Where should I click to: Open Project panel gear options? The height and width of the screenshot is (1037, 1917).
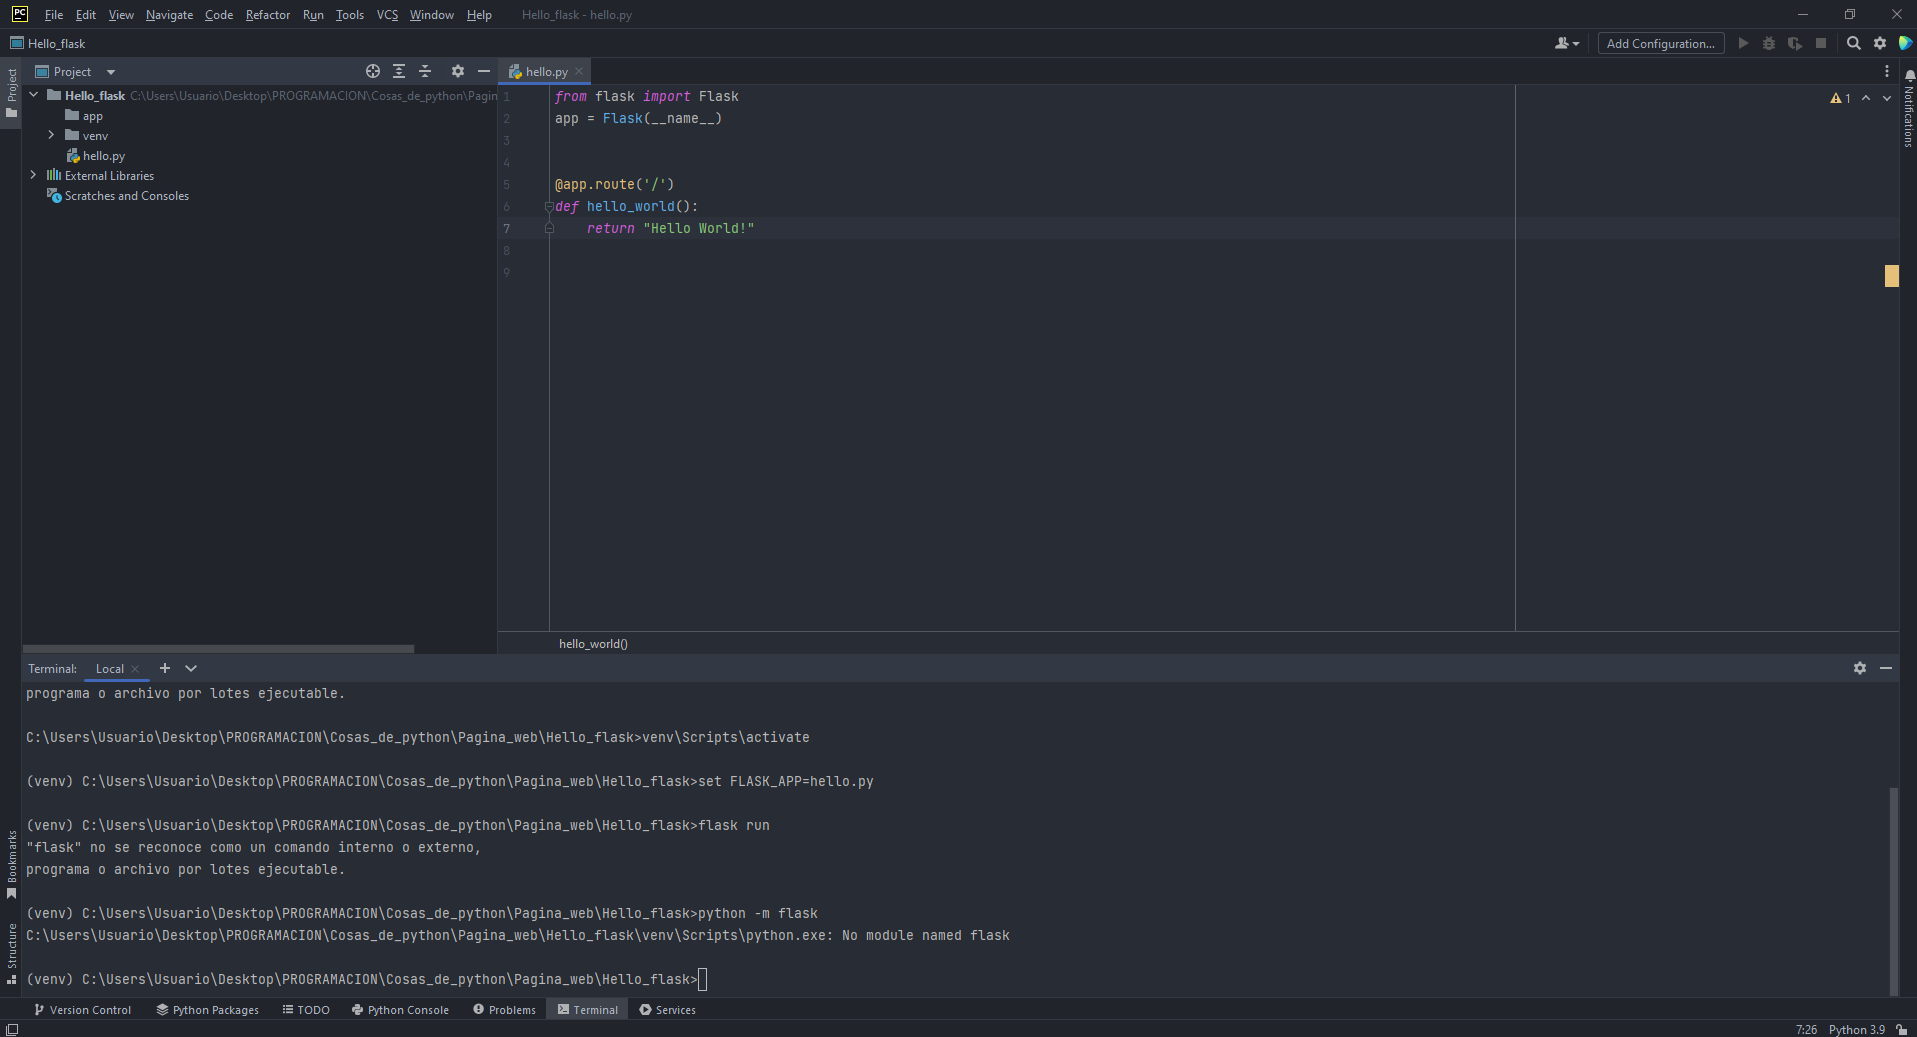458,71
